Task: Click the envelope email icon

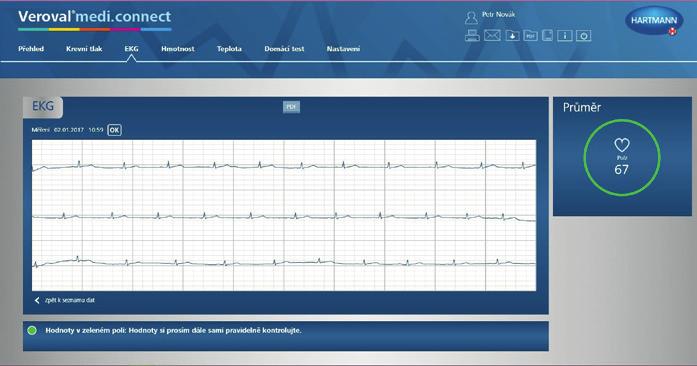Action: coord(492,36)
